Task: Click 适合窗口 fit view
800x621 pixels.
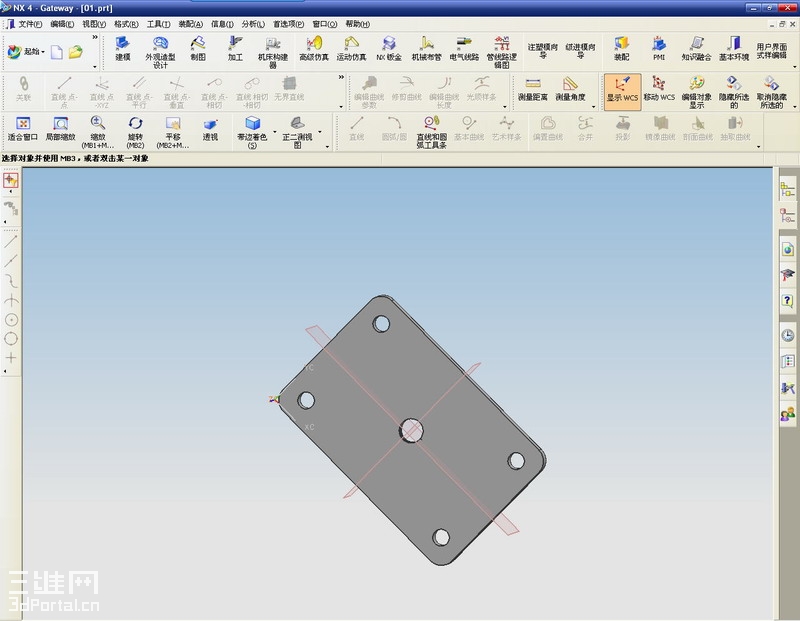Action: [x=23, y=130]
